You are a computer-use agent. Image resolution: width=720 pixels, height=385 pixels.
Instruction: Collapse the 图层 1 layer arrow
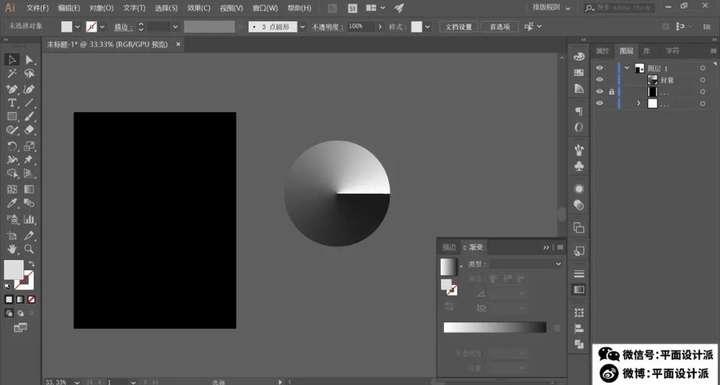click(627, 68)
